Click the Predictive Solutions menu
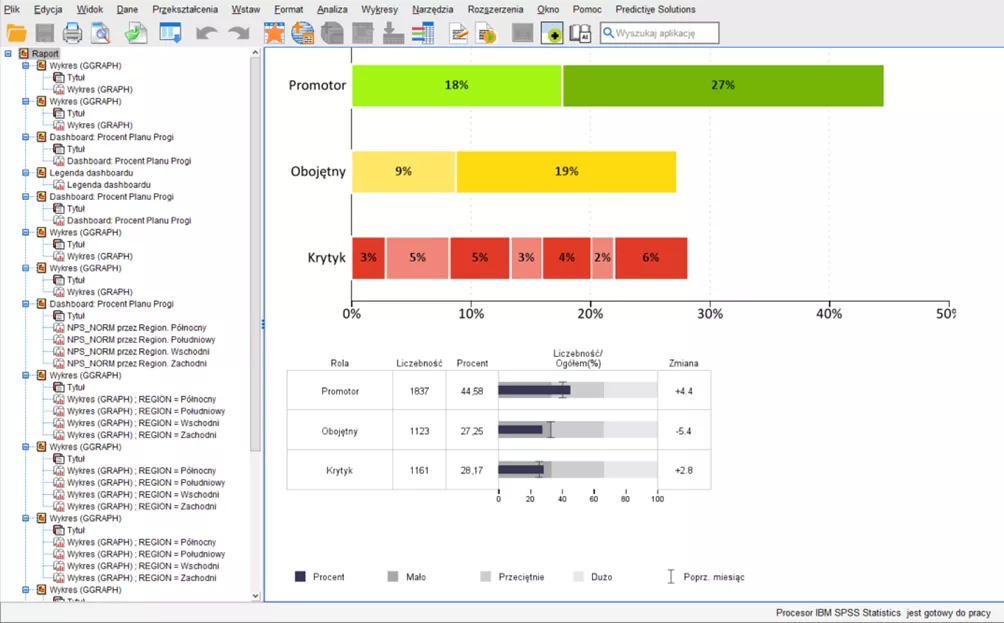 click(x=655, y=9)
